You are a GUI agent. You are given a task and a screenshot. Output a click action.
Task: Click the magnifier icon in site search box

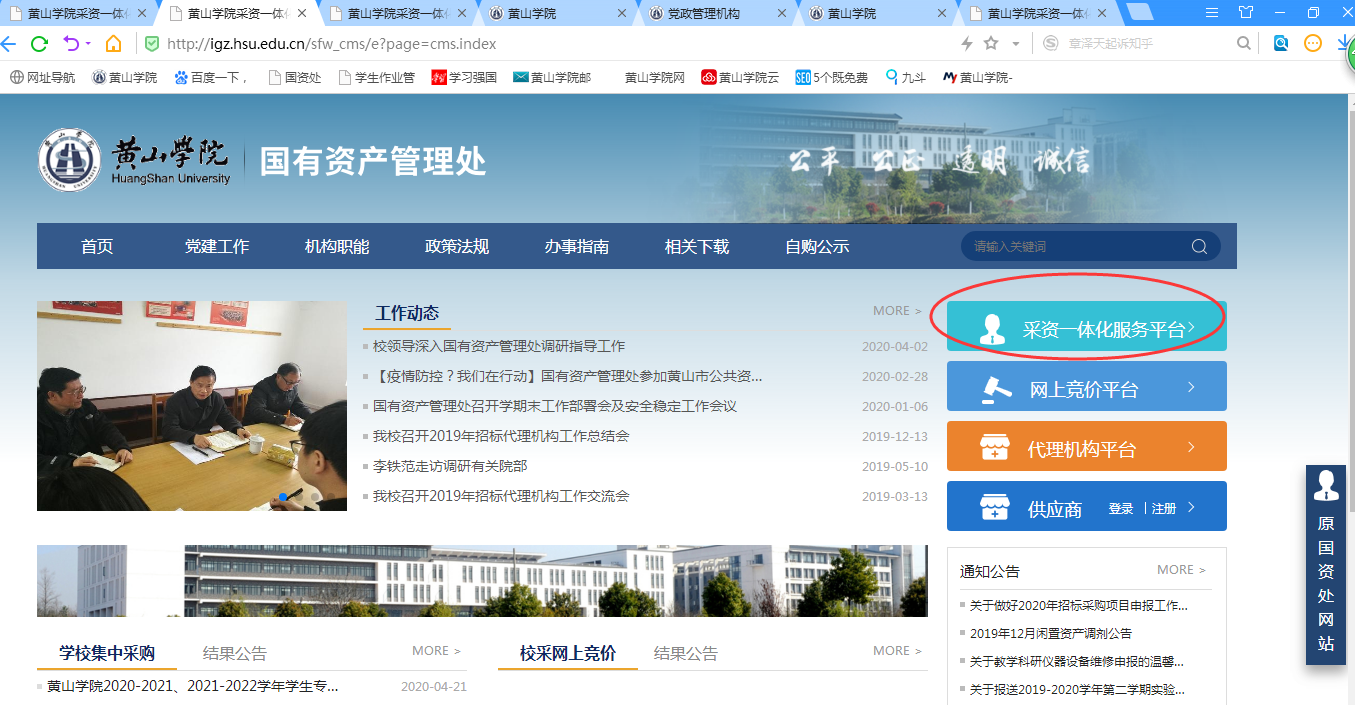tap(1199, 247)
